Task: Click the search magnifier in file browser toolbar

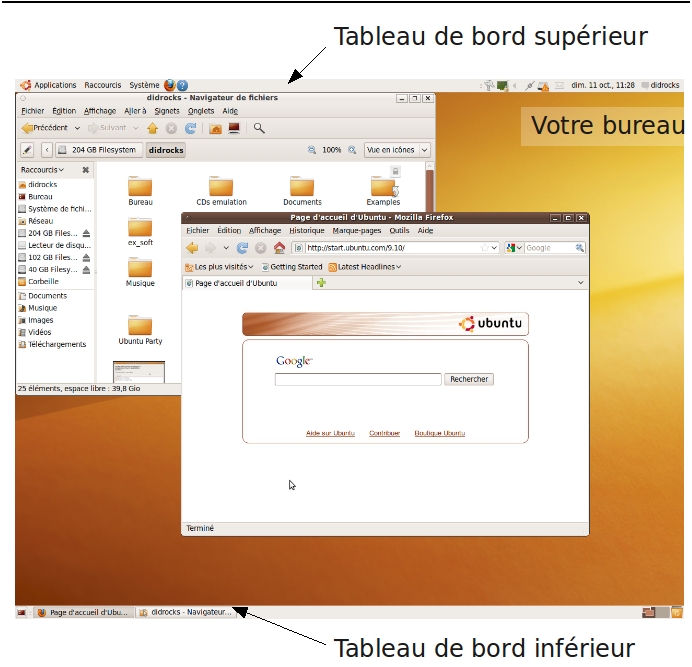Action: (x=259, y=128)
